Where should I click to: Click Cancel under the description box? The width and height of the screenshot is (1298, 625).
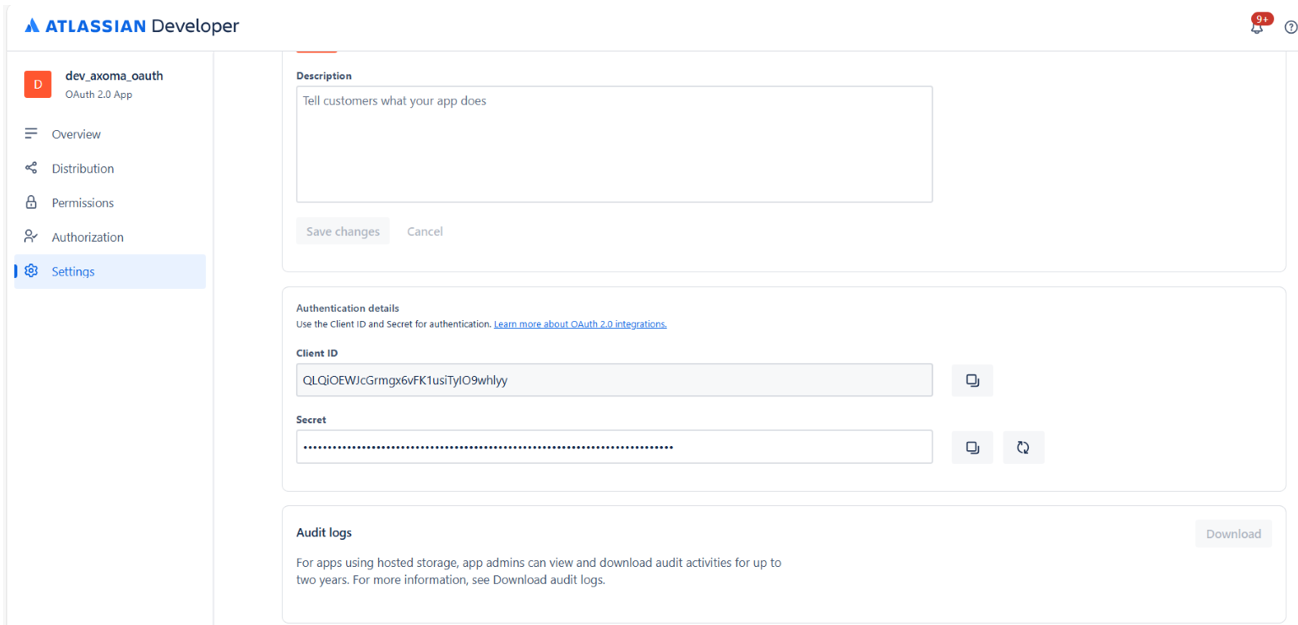(x=424, y=231)
